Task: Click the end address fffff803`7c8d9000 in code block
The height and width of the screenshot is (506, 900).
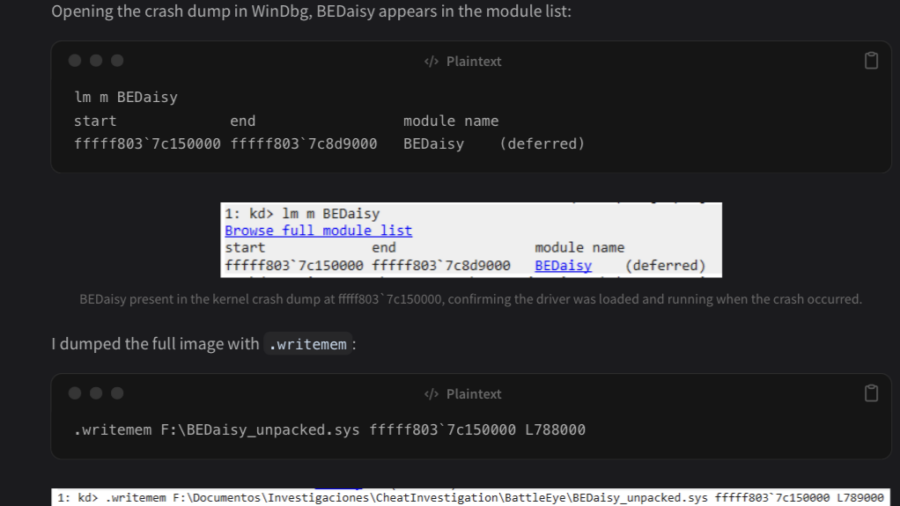Action: pos(304,143)
